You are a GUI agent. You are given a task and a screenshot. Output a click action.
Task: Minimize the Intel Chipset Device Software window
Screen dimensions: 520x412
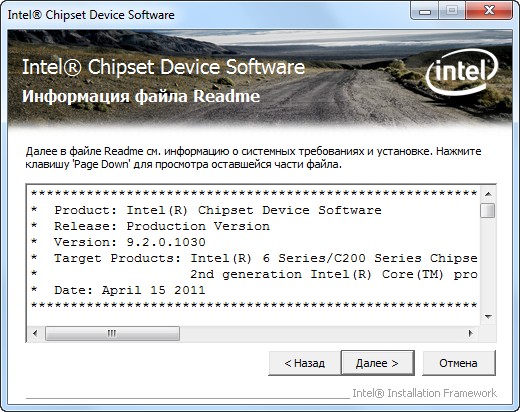425,11
